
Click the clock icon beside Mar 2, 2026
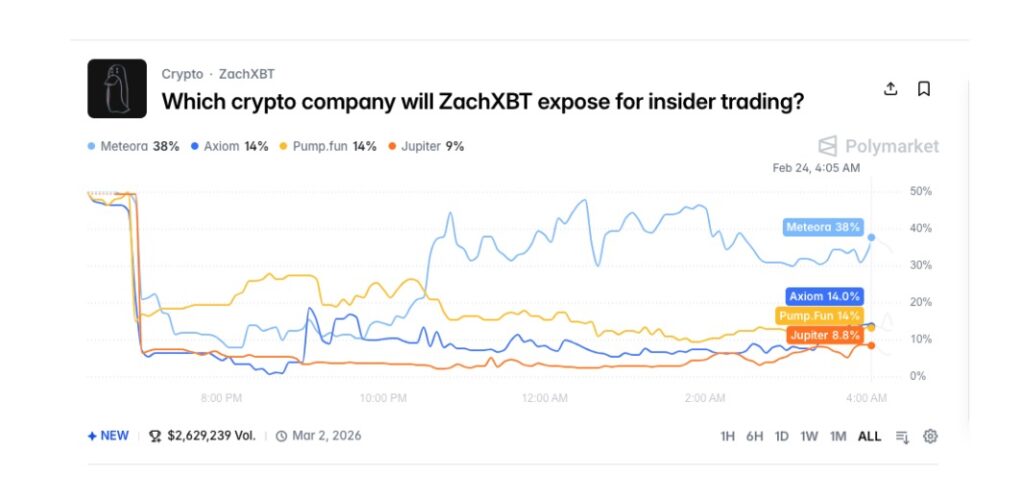pyautogui.click(x=282, y=436)
